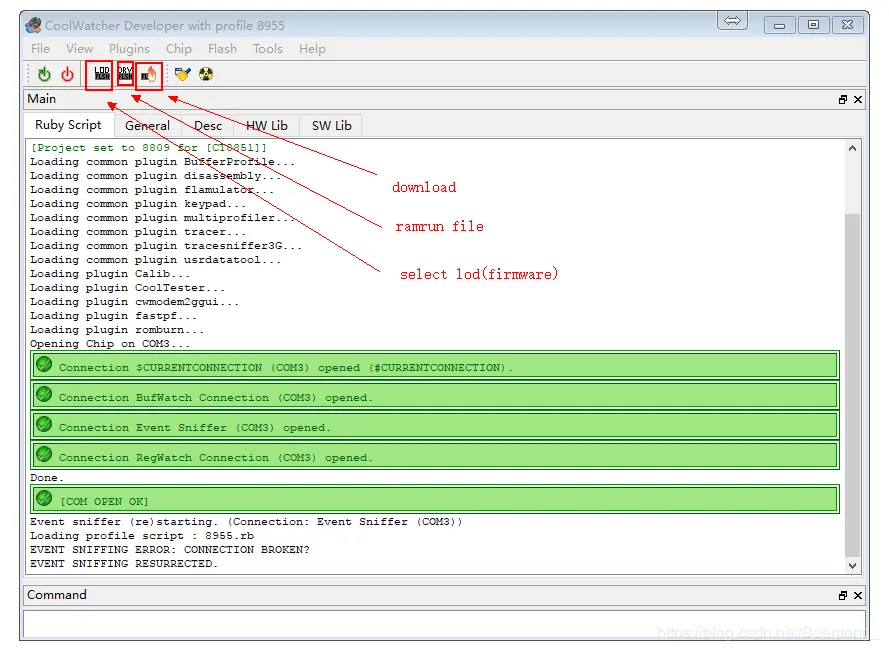Image resolution: width=889 pixels, height=651 pixels.
Task: Click the flame download icon
Action: coord(149,74)
